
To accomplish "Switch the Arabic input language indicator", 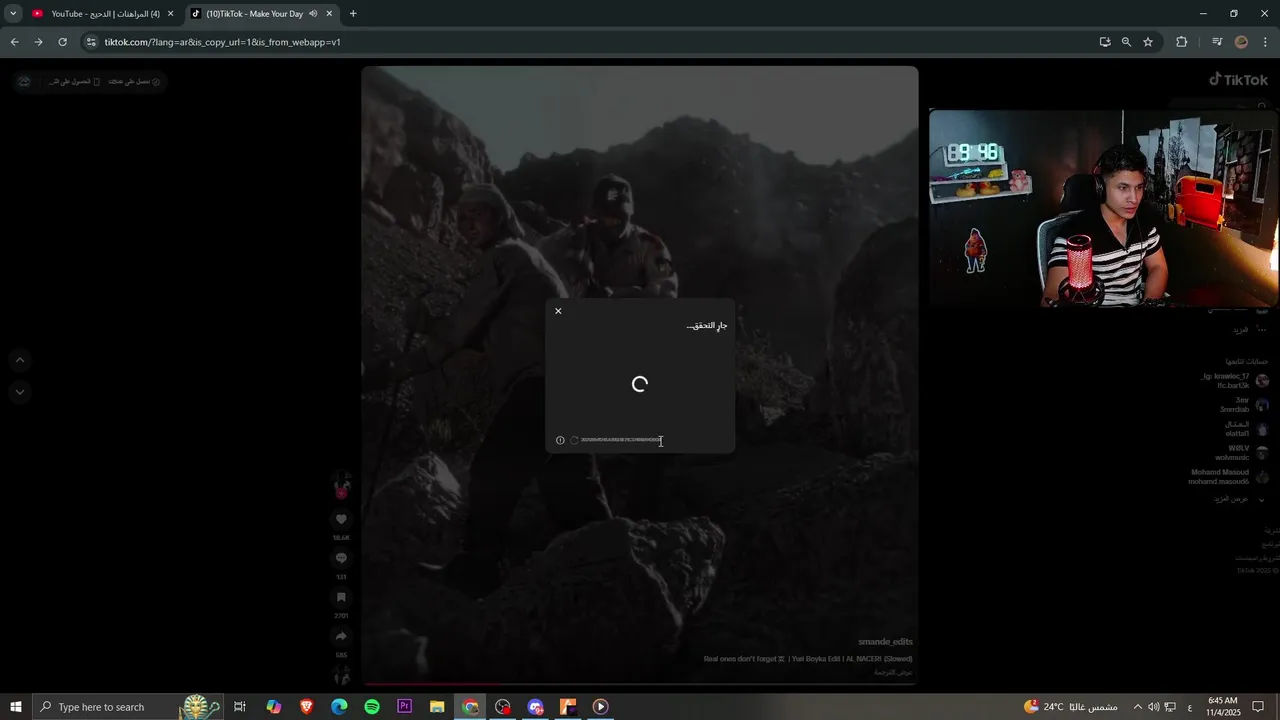I will 1189,707.
